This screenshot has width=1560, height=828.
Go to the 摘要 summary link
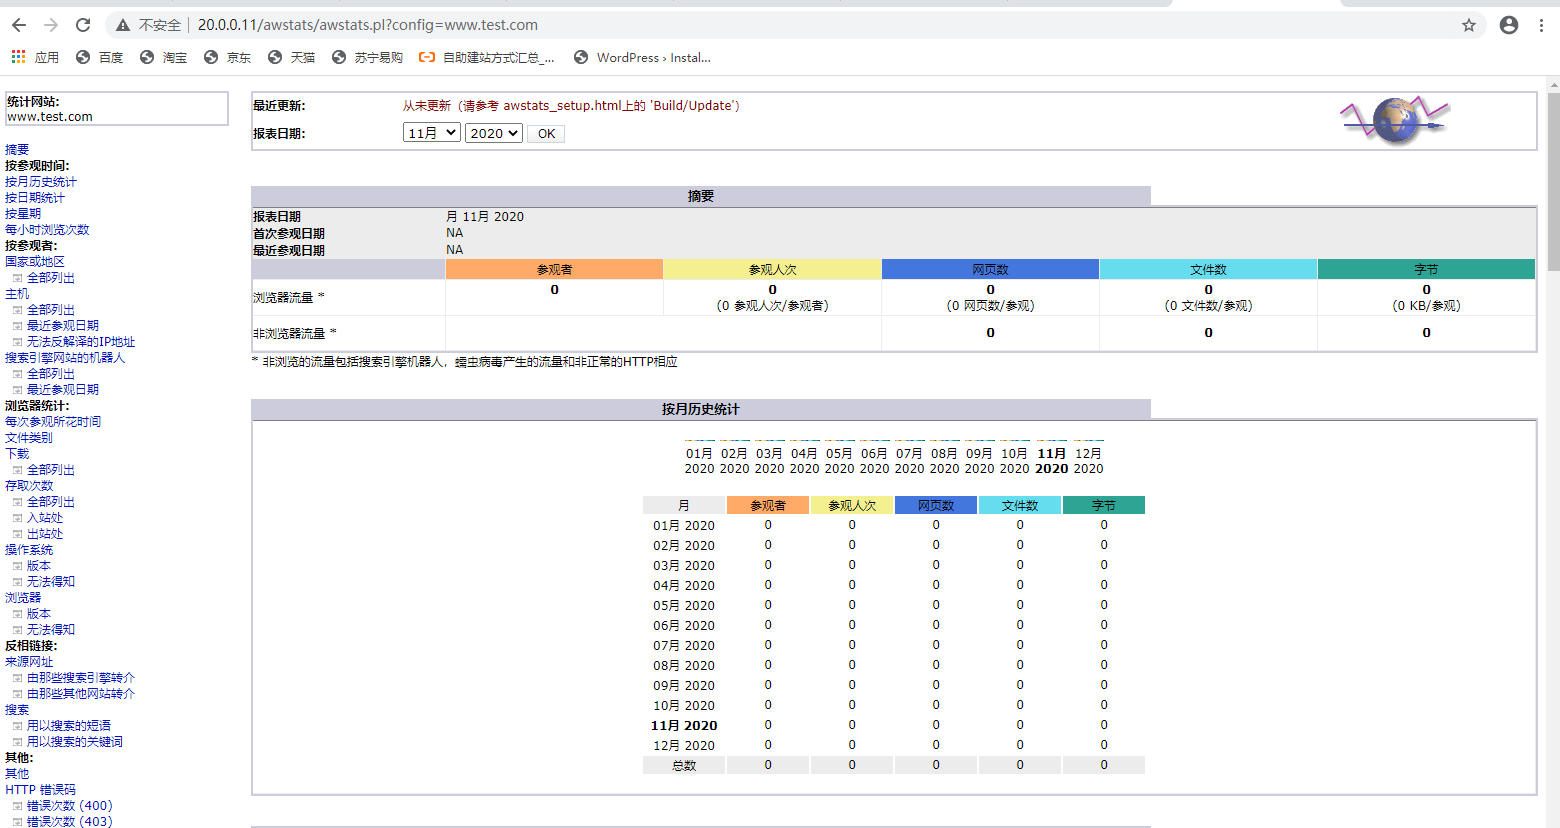[17, 150]
